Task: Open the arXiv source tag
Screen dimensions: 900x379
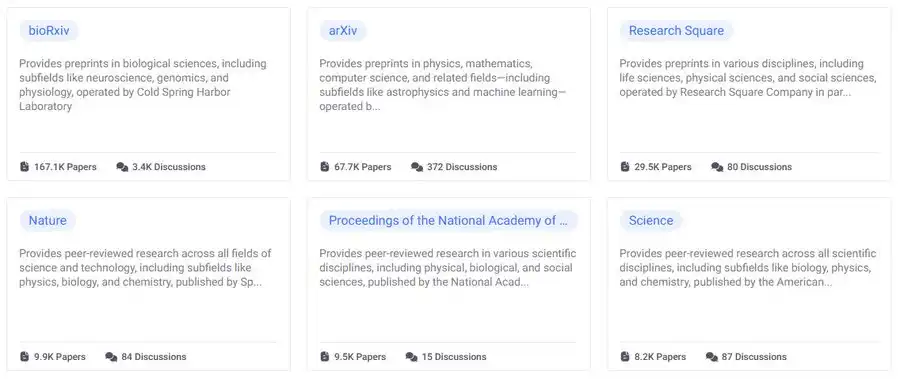Action: pos(343,30)
